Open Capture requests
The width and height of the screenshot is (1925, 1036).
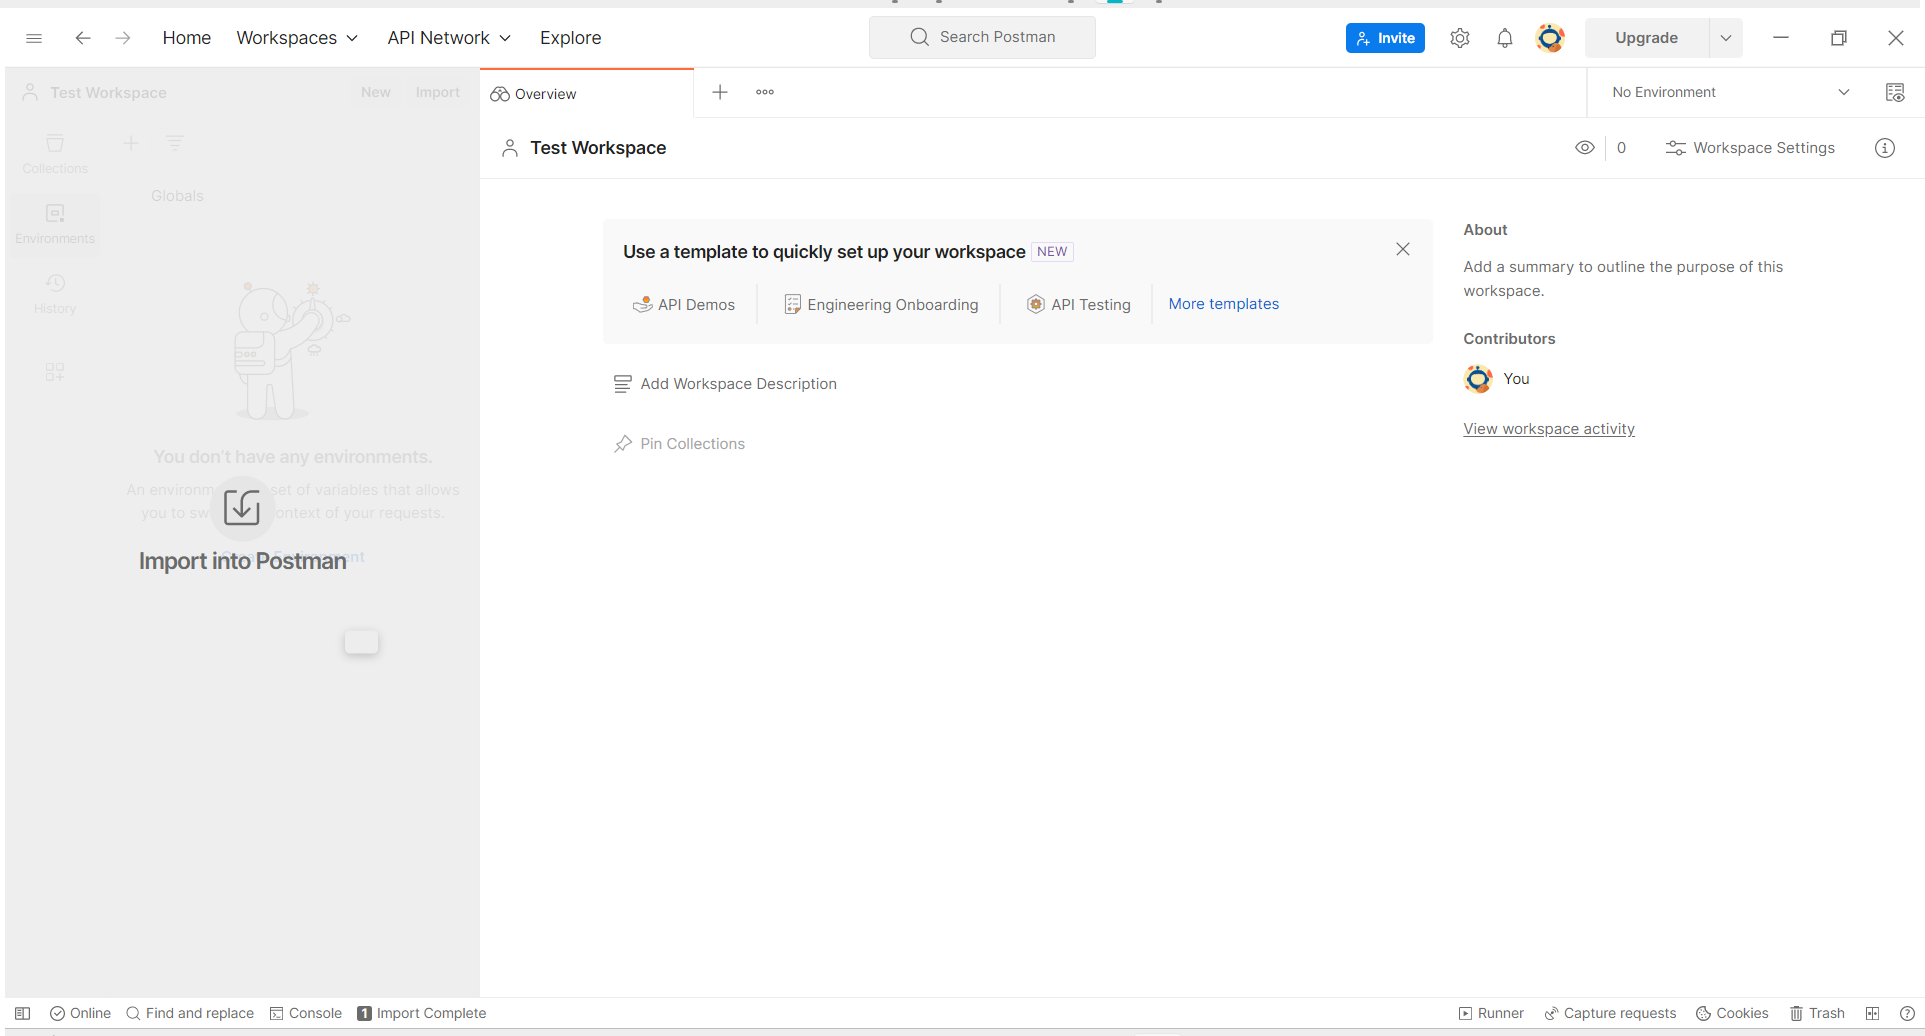pos(1610,1013)
